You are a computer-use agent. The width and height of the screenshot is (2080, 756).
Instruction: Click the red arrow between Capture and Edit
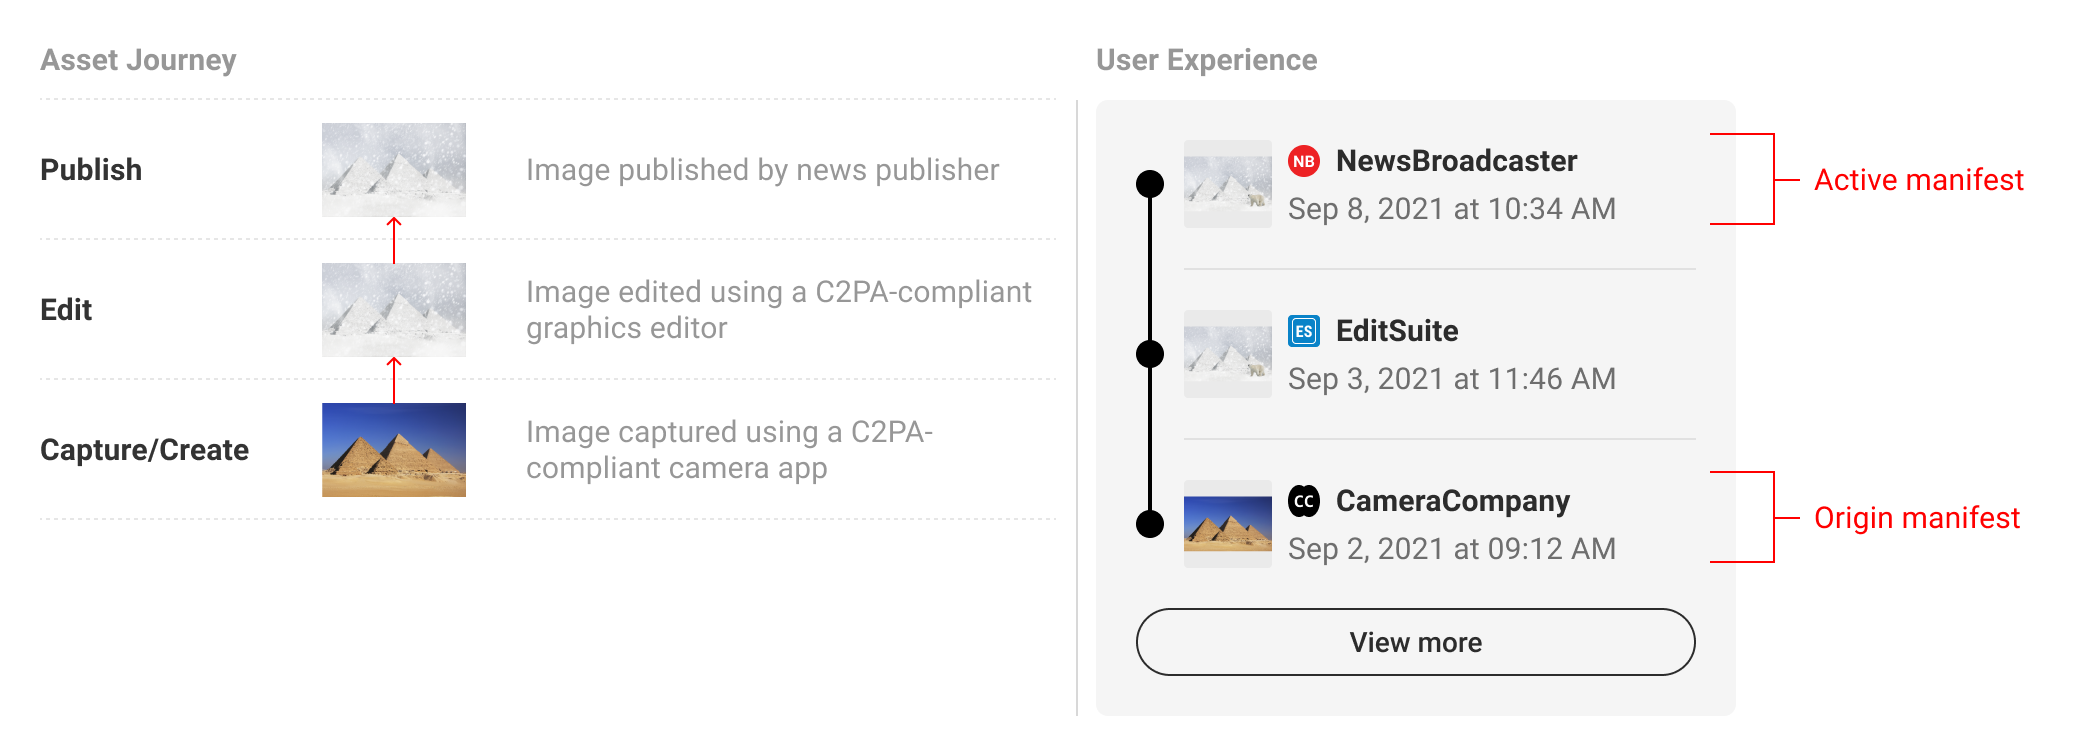tap(394, 380)
